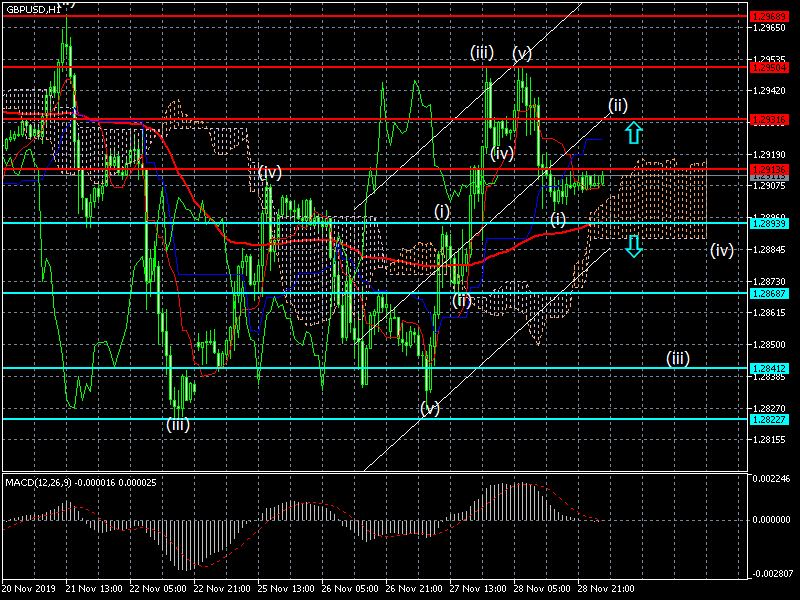The width and height of the screenshot is (800, 600).
Task: Click the 1.29136 resistance price tag
Action: 769,169
